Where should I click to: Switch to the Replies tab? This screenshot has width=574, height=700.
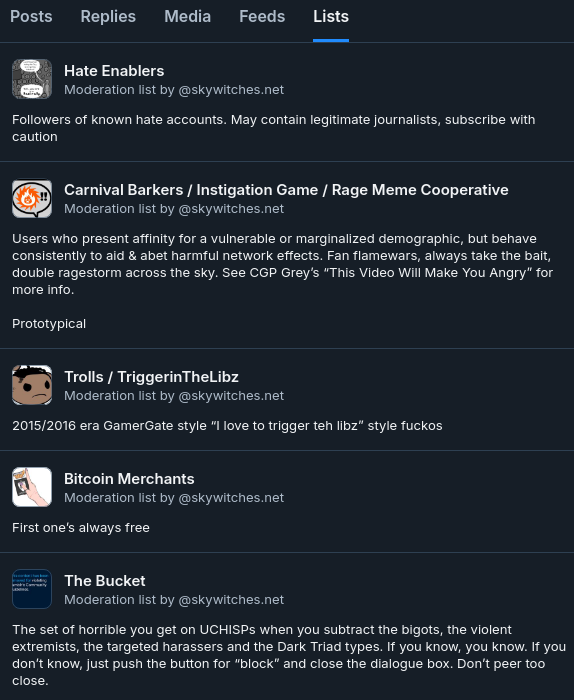click(108, 17)
